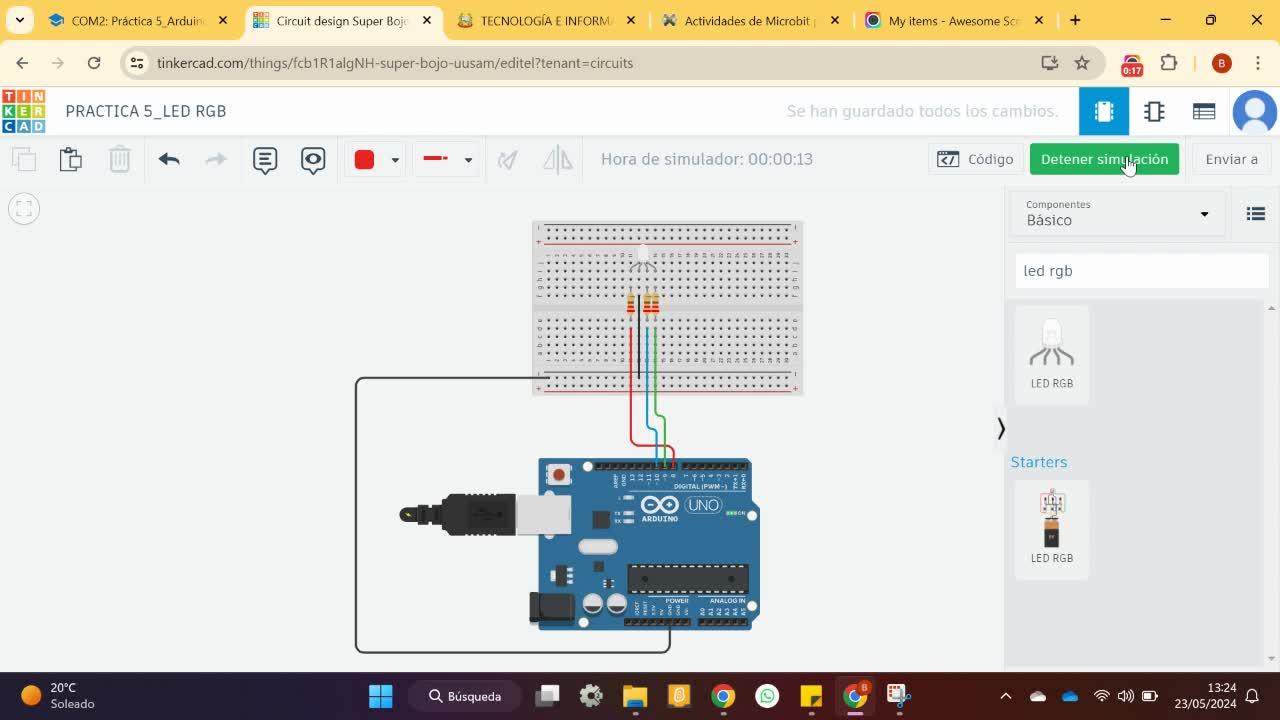This screenshot has height=720, width=1280.
Task: Switch to the Actividades de Microbit tab
Action: coord(750,20)
